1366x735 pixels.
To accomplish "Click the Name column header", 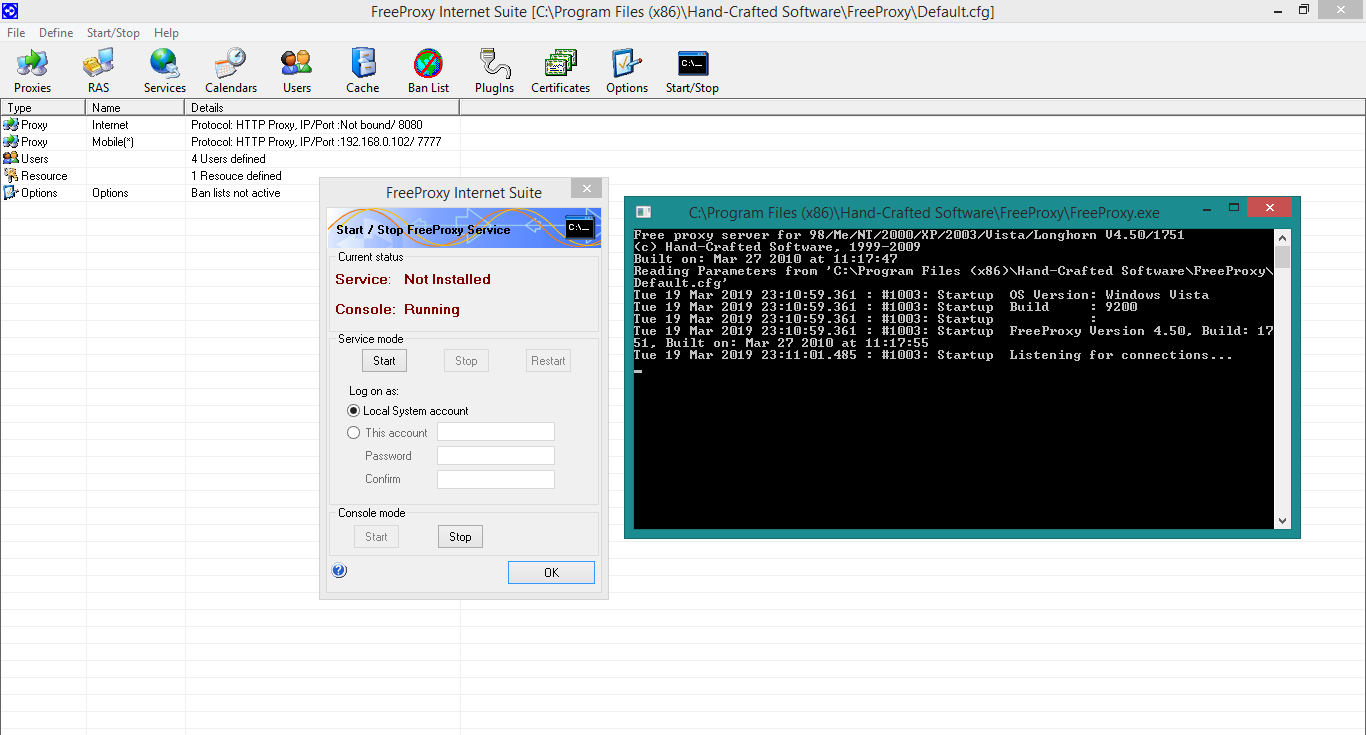I will 136,107.
